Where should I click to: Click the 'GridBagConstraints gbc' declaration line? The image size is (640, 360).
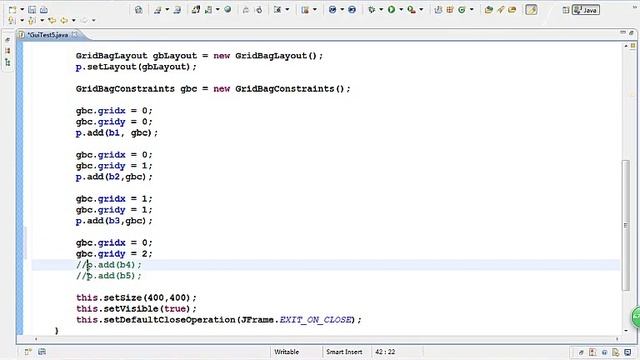point(213,89)
